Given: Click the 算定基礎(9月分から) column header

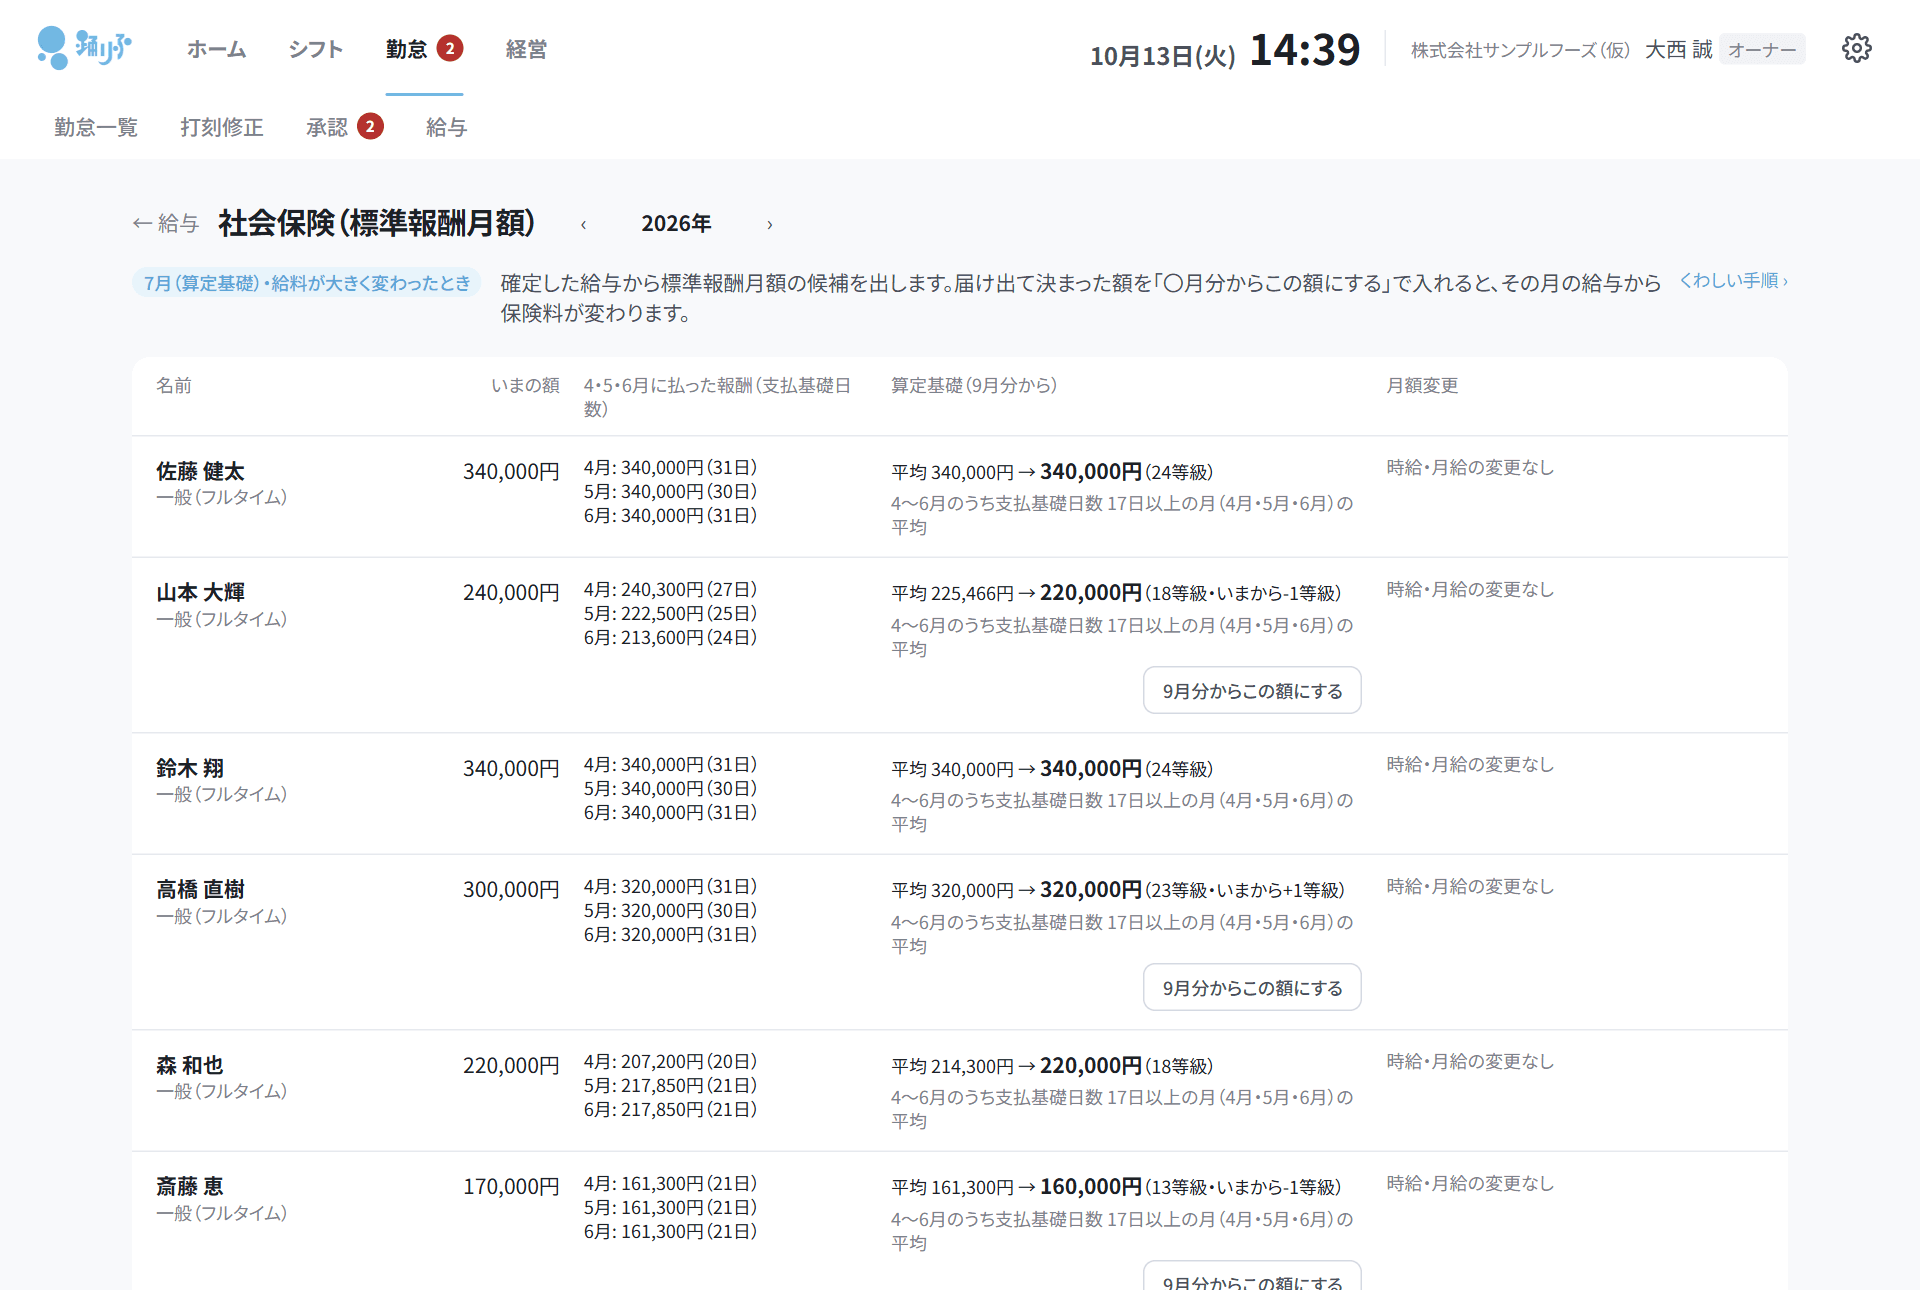Looking at the screenshot, I should point(974,385).
